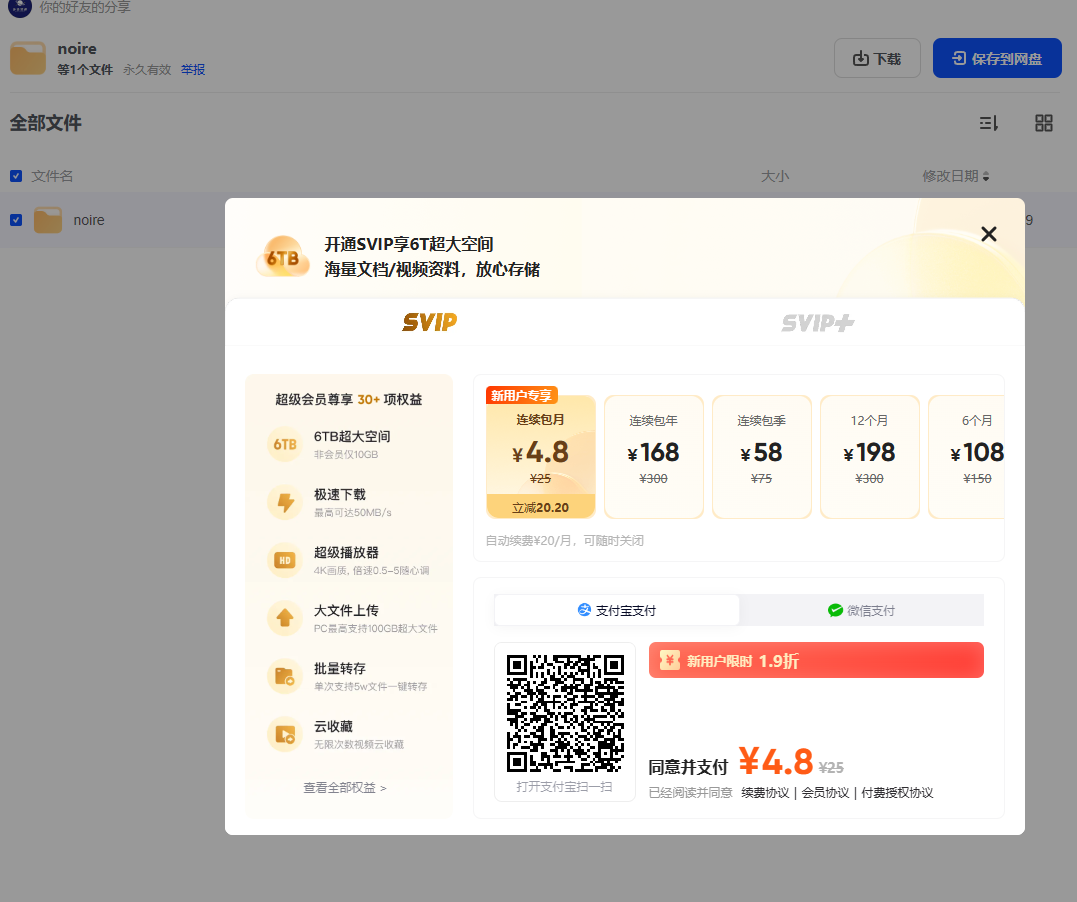This screenshot has width=1077, height=902.
Task: Select the 微信支付 payment tab
Action: click(861, 610)
